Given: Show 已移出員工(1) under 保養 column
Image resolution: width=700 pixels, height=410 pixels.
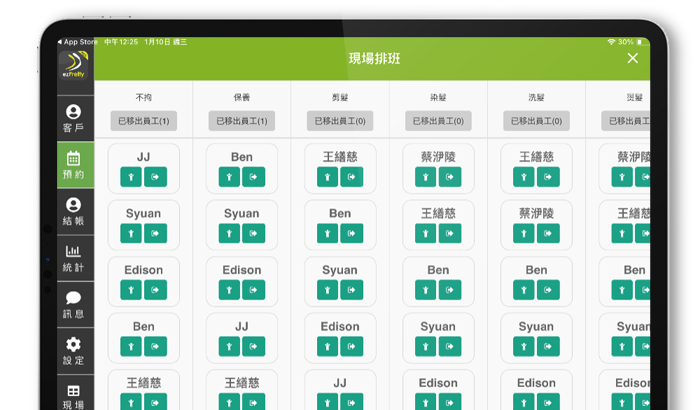Looking at the screenshot, I should (x=242, y=121).
